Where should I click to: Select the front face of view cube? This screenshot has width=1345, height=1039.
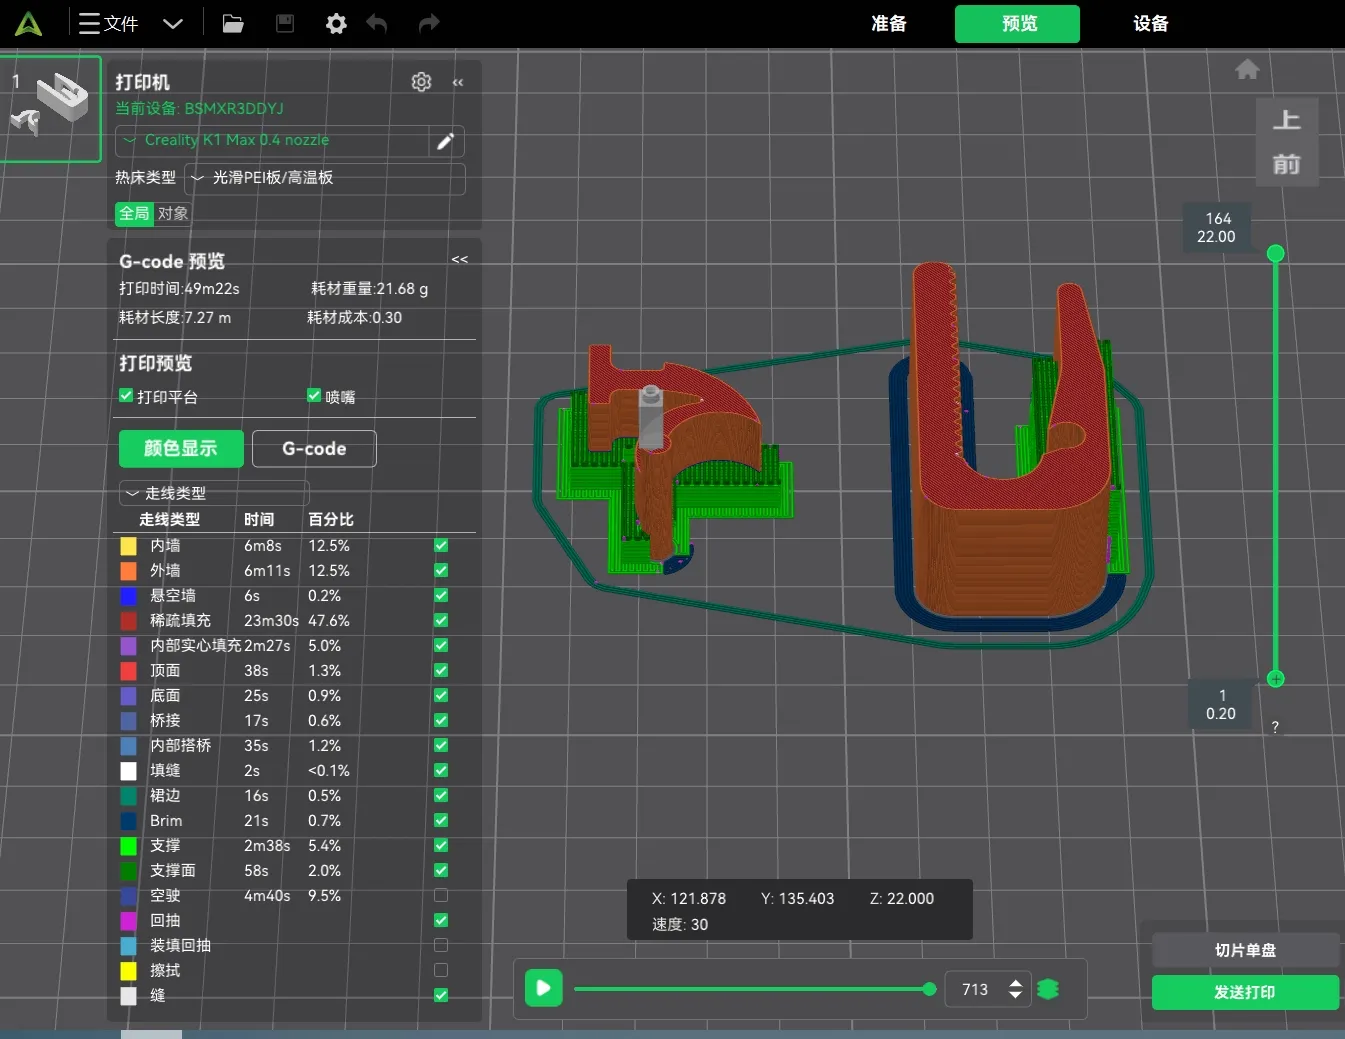pyautogui.click(x=1287, y=164)
